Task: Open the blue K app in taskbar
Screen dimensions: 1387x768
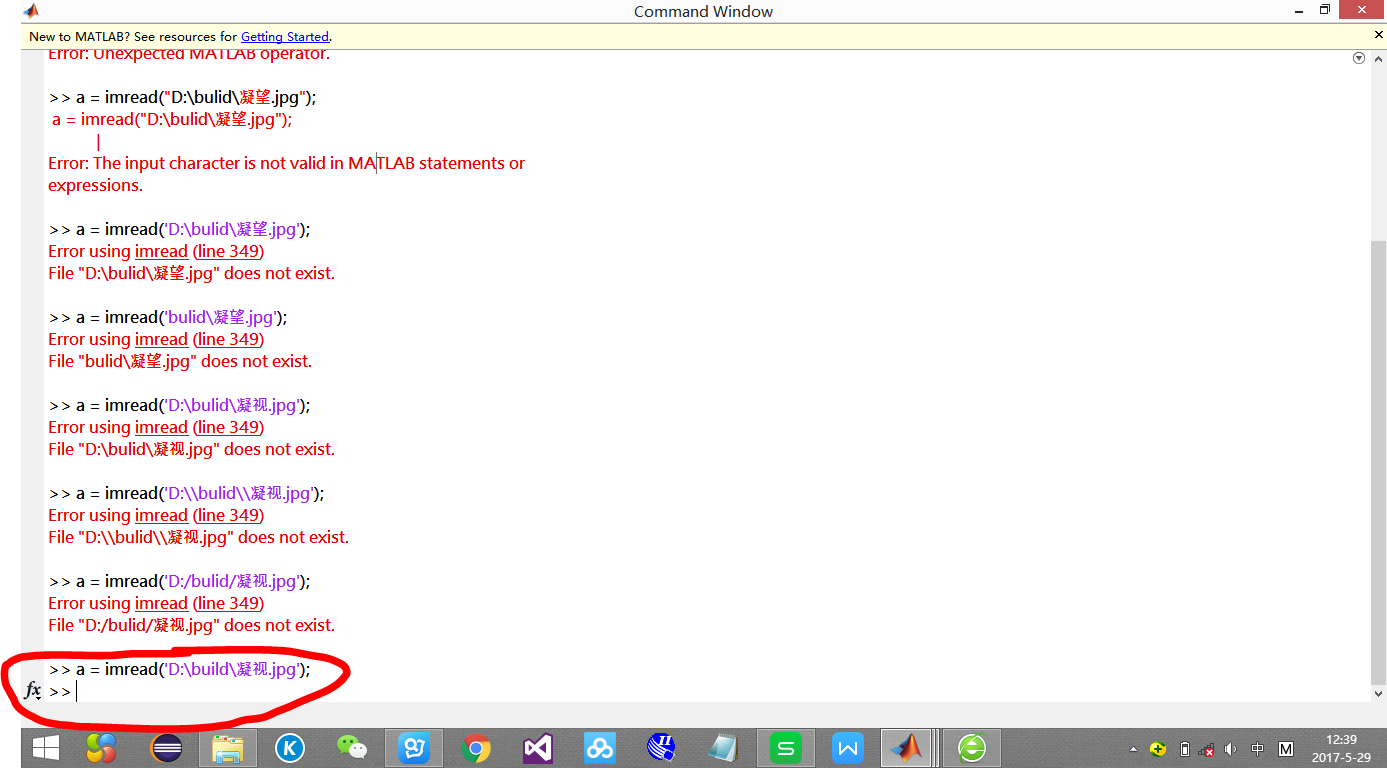Action: (290, 747)
